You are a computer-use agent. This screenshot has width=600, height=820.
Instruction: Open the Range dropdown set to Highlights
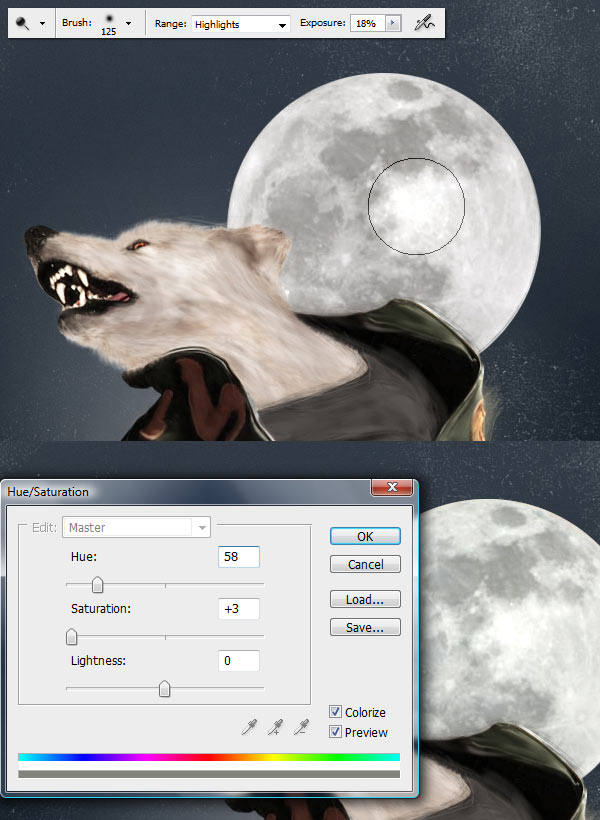click(x=241, y=24)
